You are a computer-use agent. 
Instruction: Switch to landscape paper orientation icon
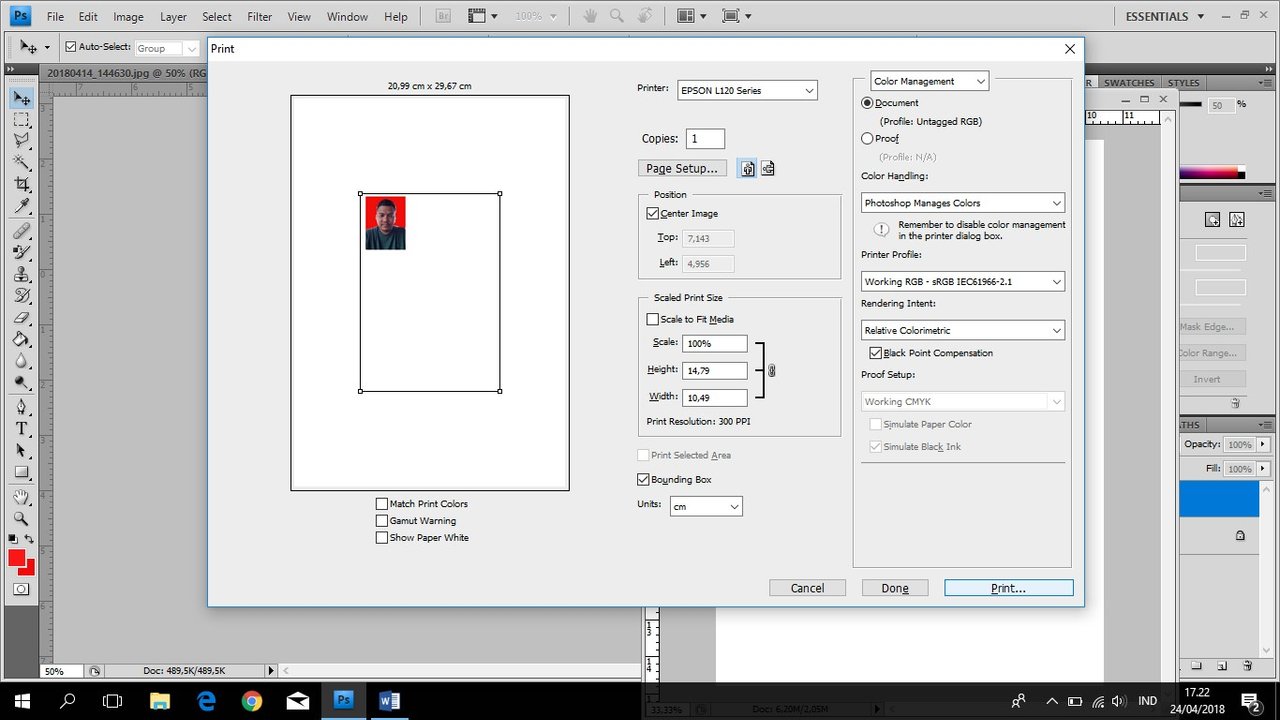click(x=768, y=169)
